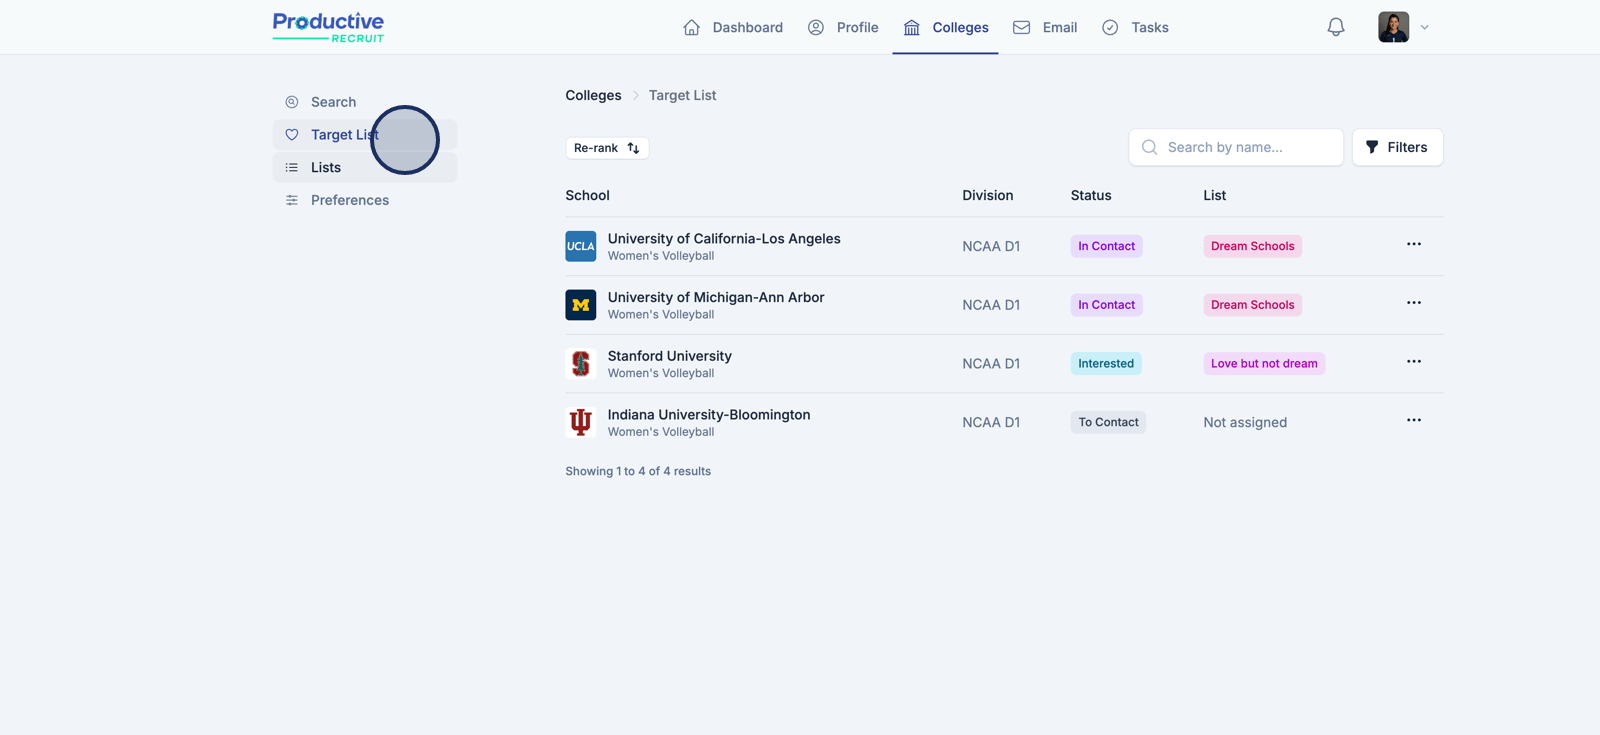Image resolution: width=1600 pixels, height=735 pixels.
Task: Open more options for UCLA row
Action: coord(1414,244)
